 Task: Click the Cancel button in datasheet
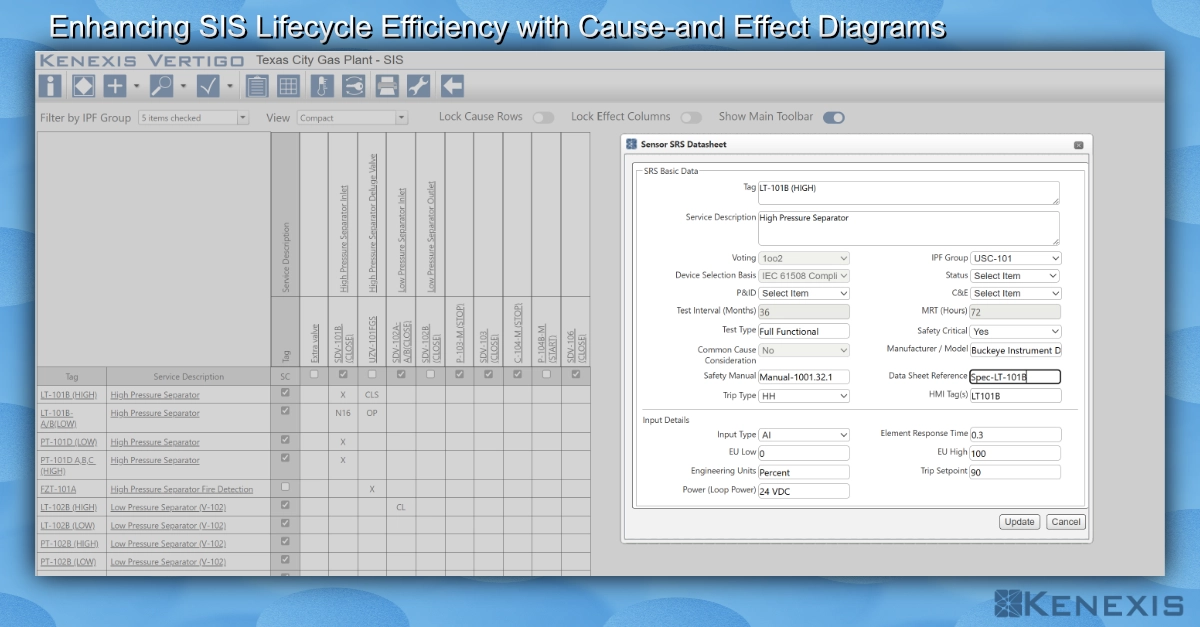(1066, 522)
